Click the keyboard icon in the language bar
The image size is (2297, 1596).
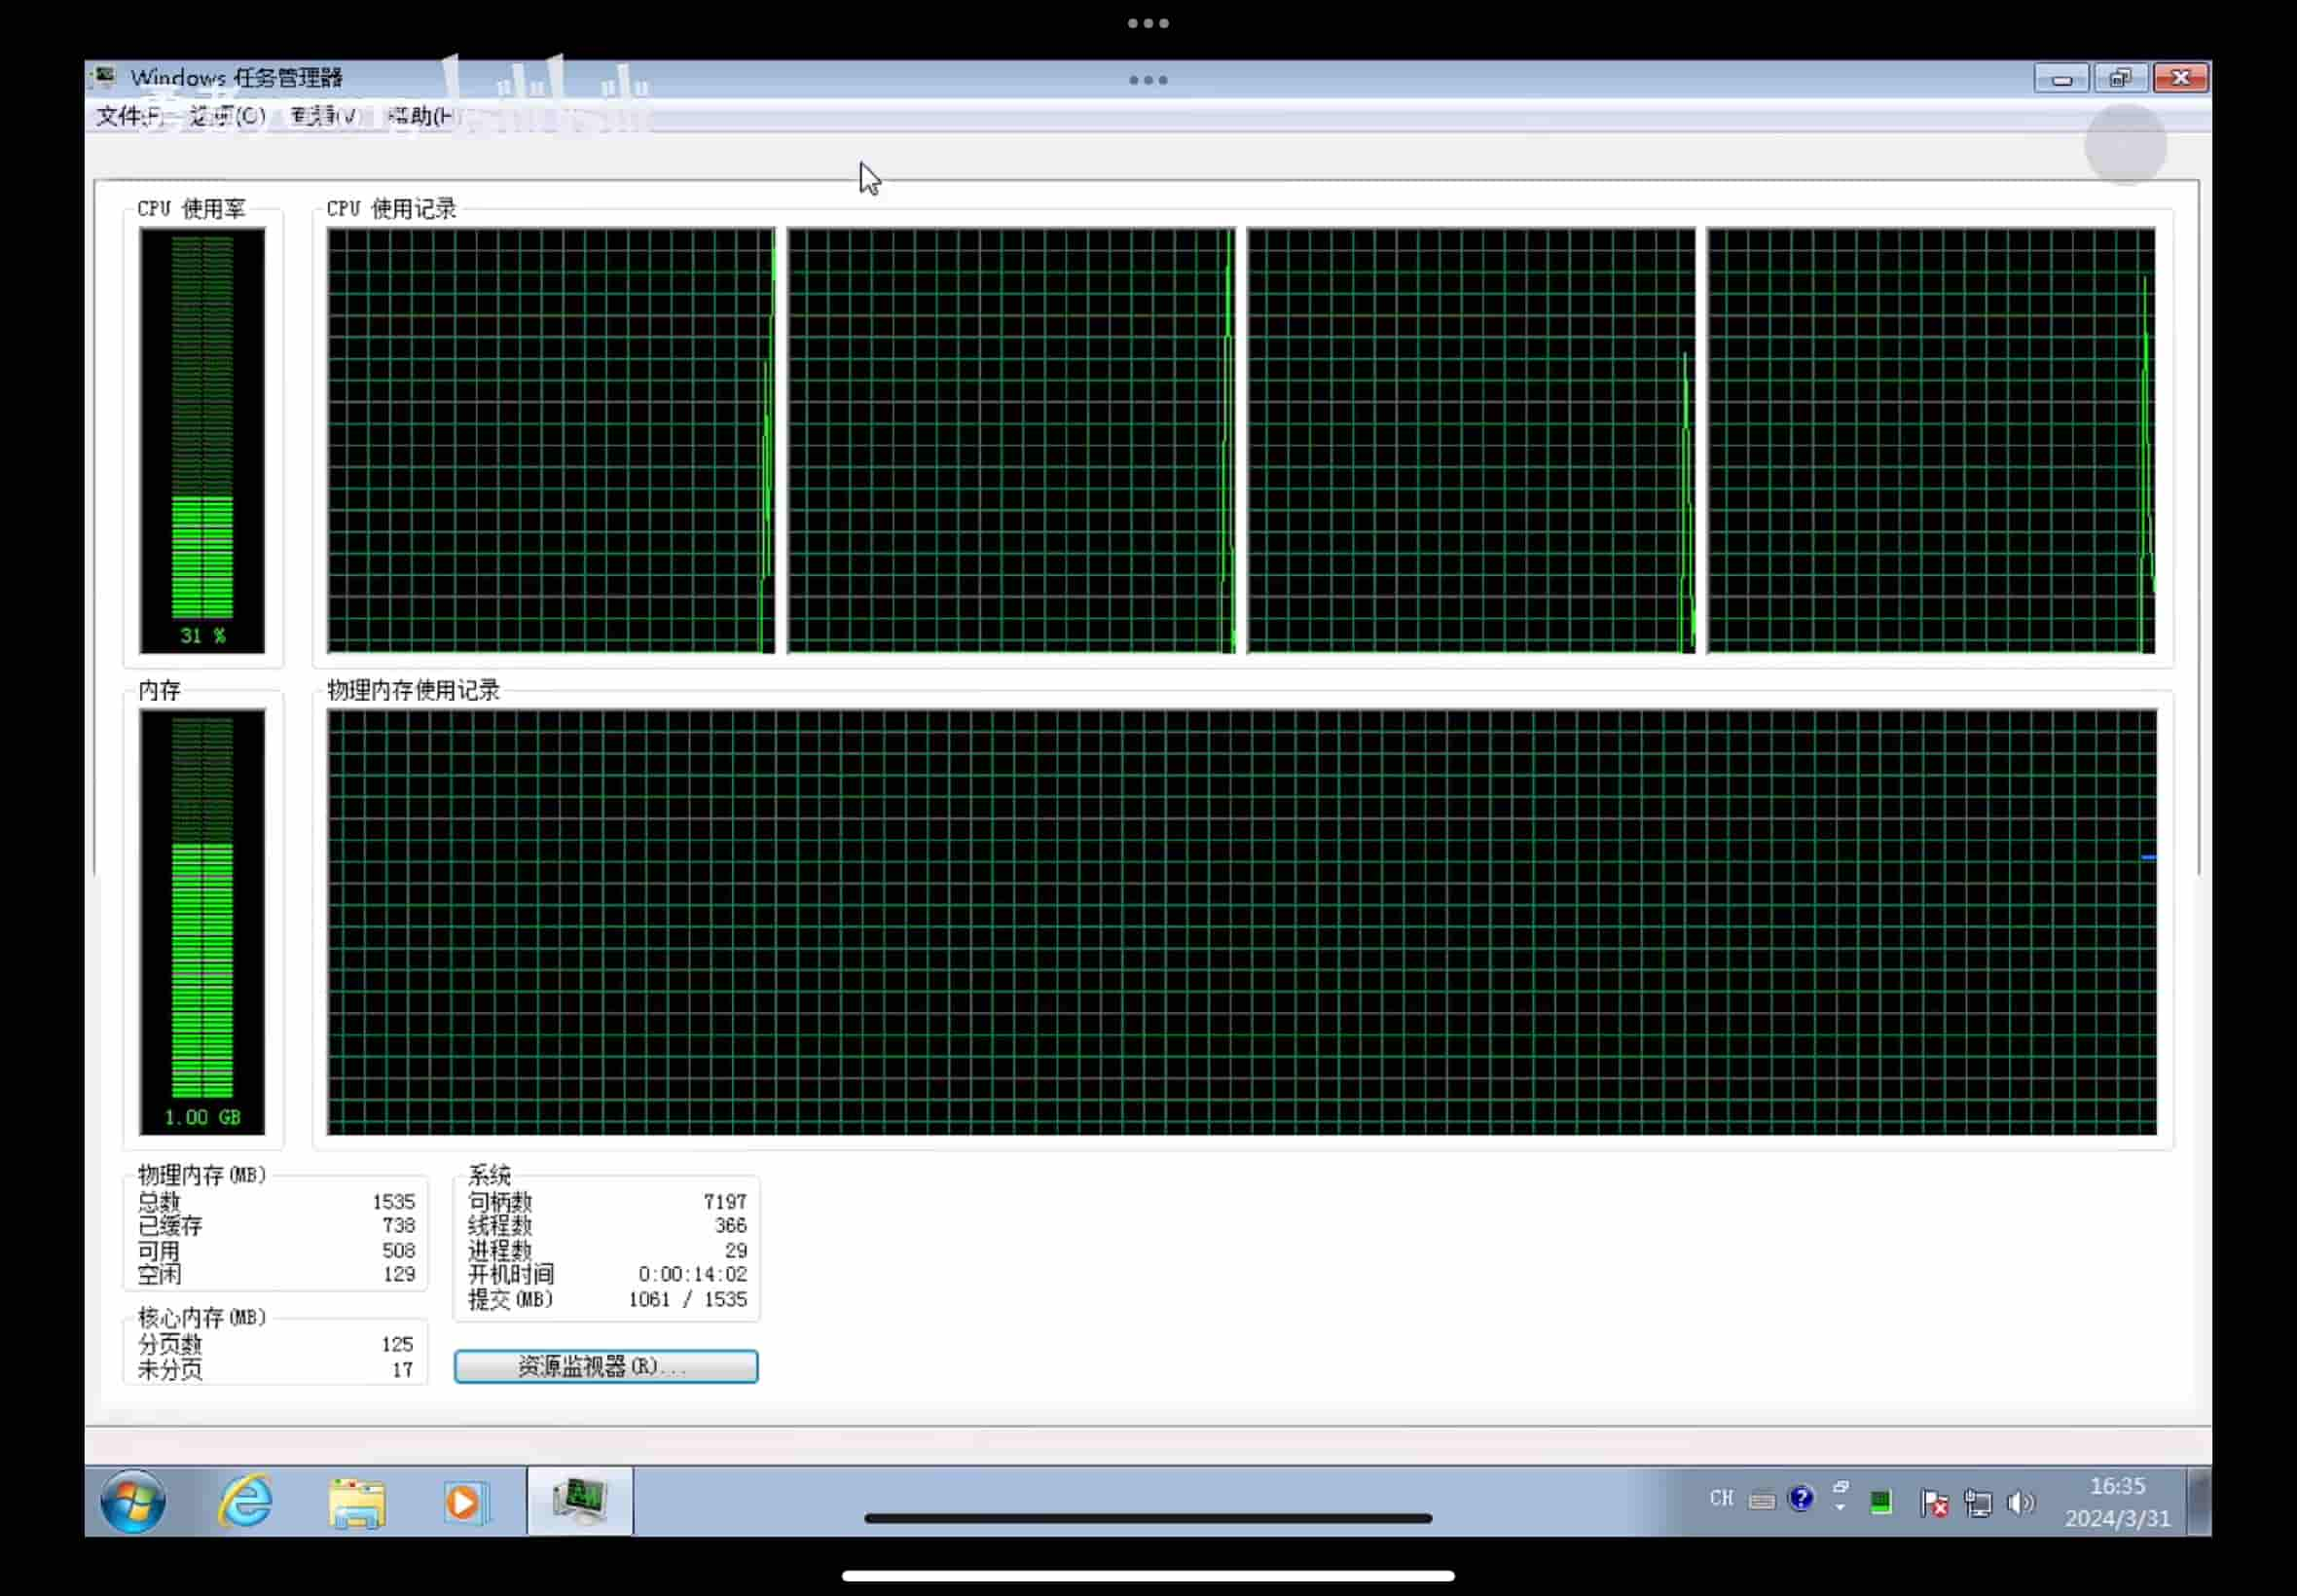pyautogui.click(x=1762, y=1500)
